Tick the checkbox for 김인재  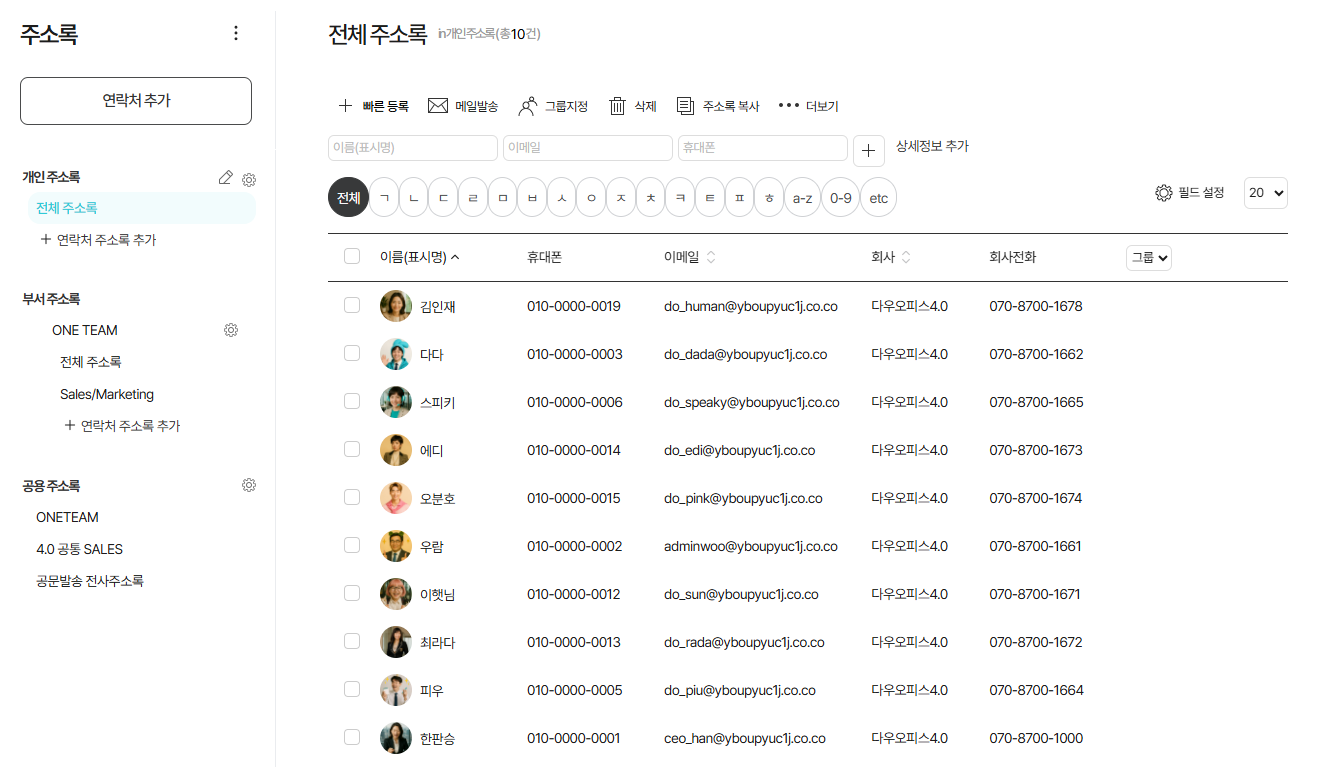(x=352, y=305)
